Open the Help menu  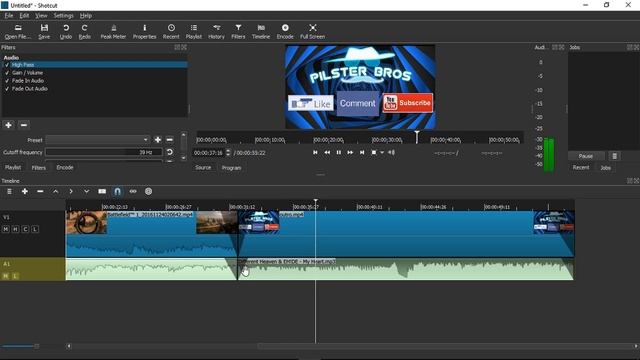click(x=85, y=16)
